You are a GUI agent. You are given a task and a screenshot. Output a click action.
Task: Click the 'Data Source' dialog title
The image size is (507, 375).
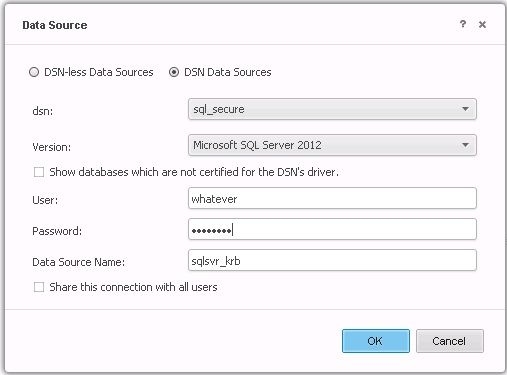click(55, 25)
